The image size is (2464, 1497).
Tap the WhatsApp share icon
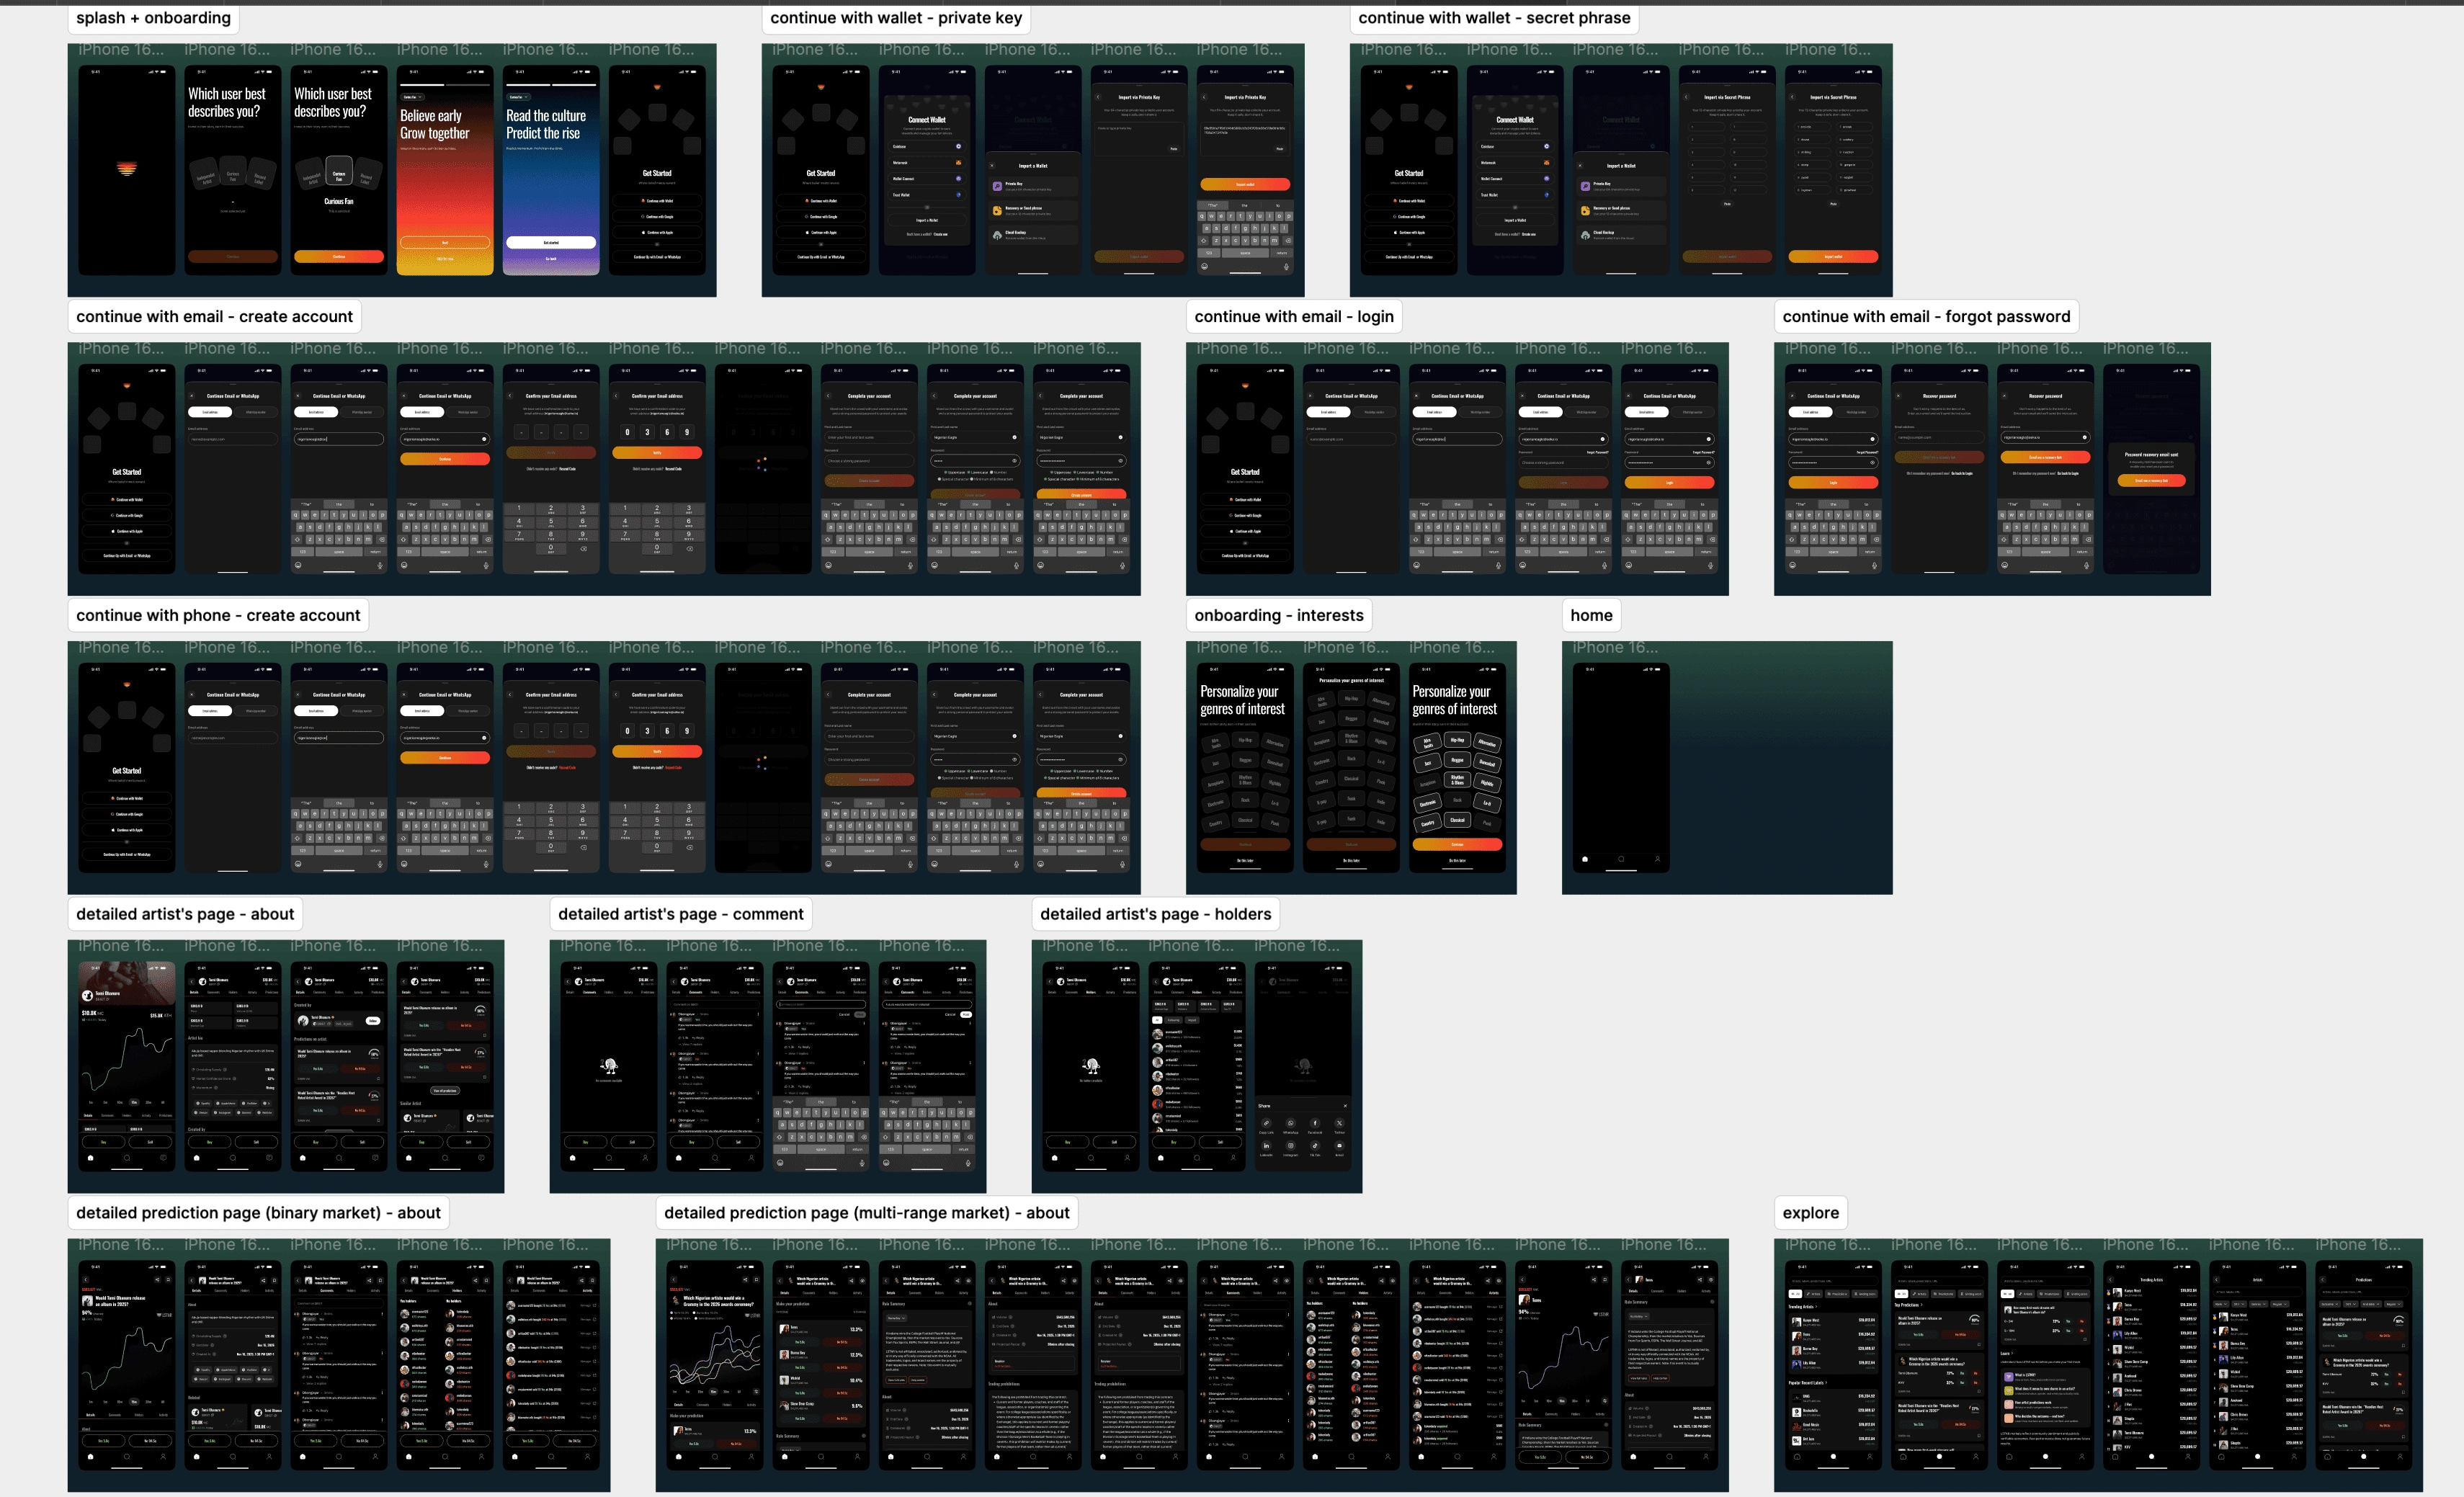[1291, 1123]
